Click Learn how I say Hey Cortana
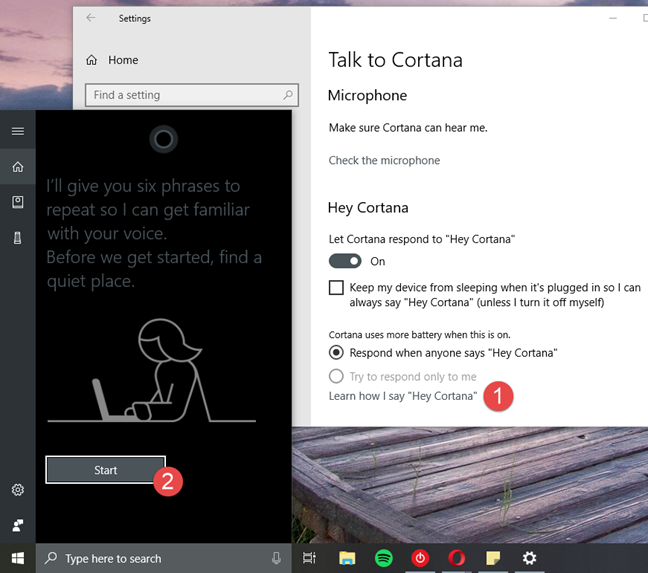648x573 pixels. [403, 396]
